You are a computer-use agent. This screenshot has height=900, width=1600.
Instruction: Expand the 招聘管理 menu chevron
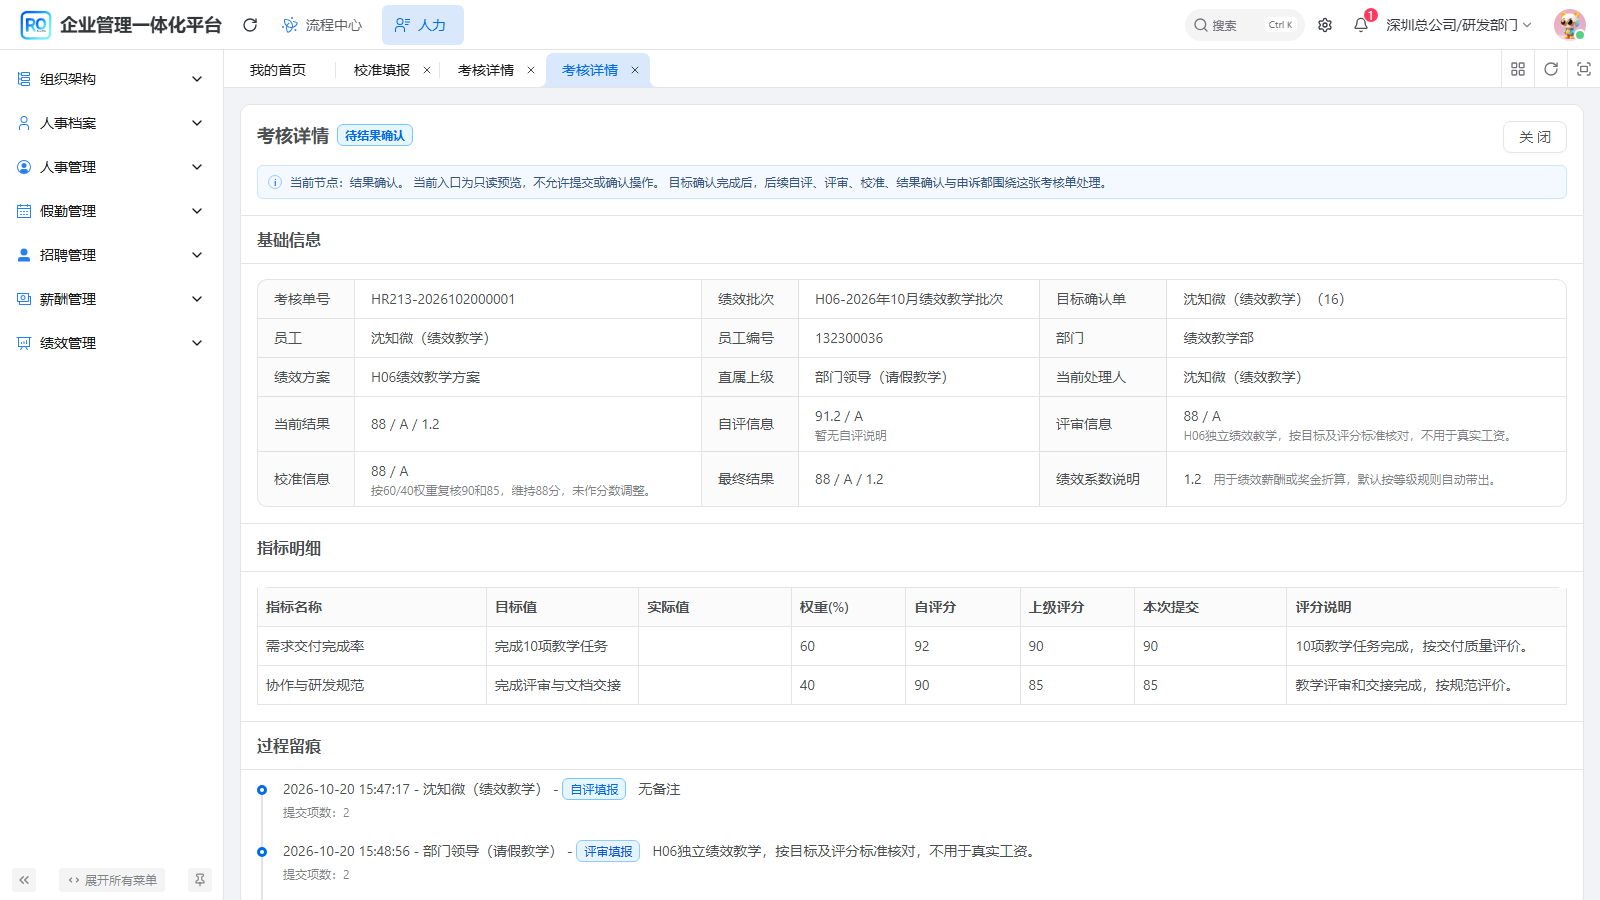point(197,255)
